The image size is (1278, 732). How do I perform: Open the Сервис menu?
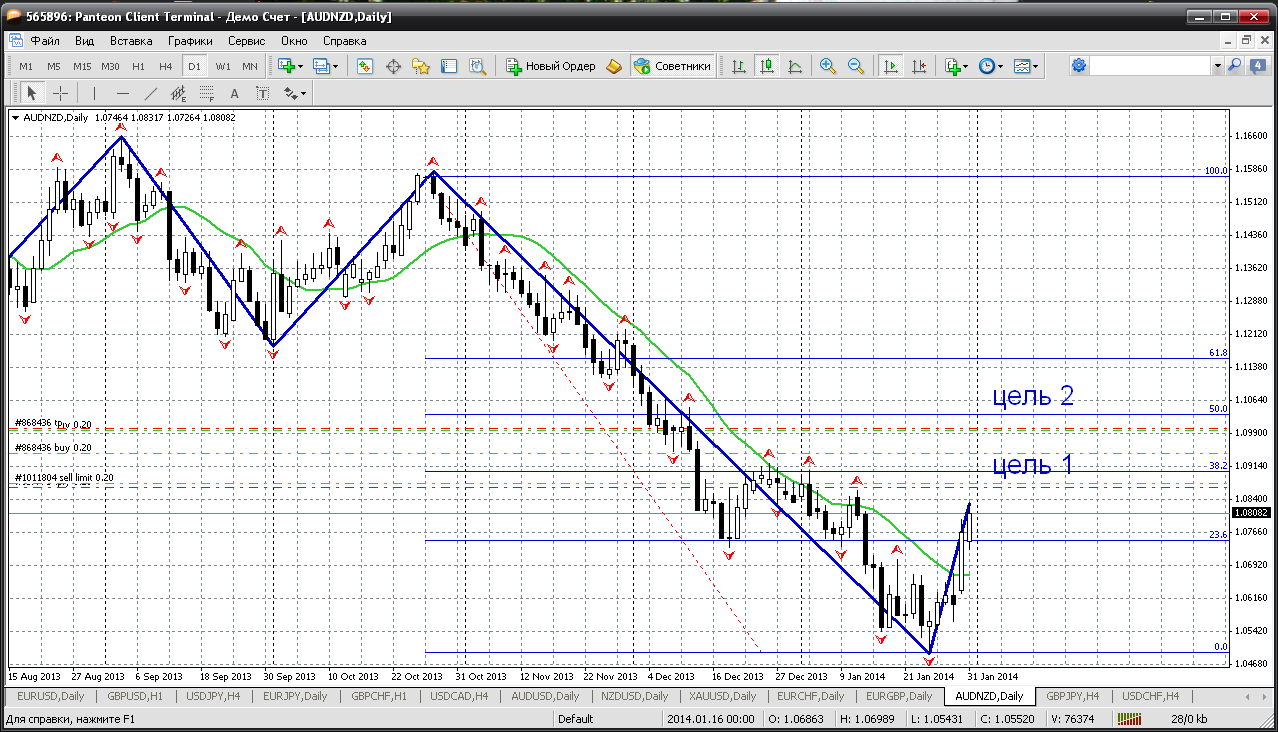(x=246, y=41)
